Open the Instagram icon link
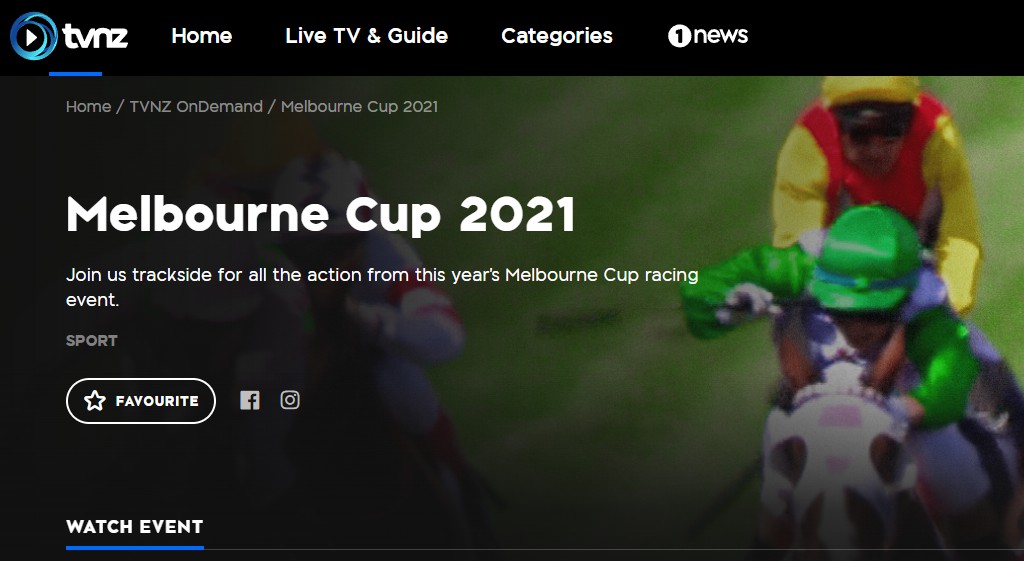 290,400
